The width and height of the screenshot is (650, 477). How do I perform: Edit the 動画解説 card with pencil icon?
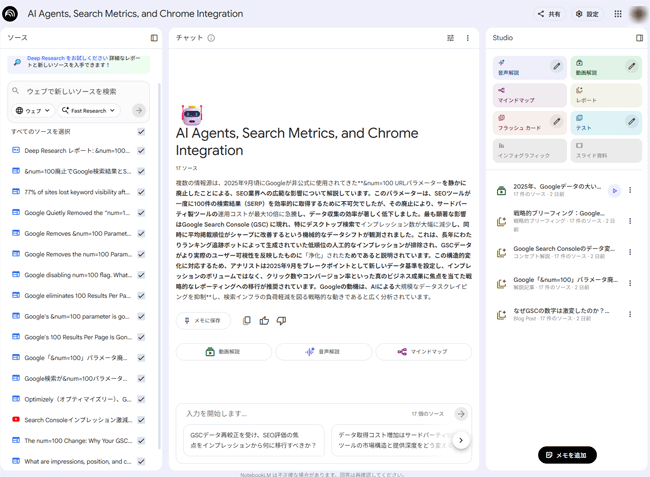coord(631,66)
